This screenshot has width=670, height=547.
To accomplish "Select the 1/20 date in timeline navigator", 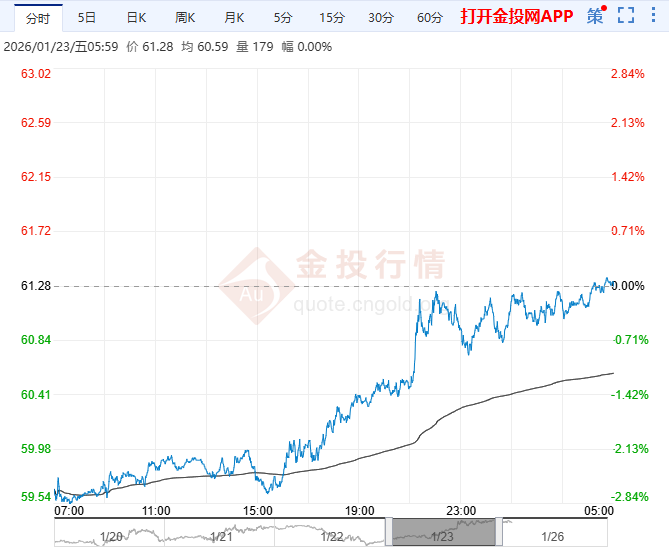I will point(111,536).
